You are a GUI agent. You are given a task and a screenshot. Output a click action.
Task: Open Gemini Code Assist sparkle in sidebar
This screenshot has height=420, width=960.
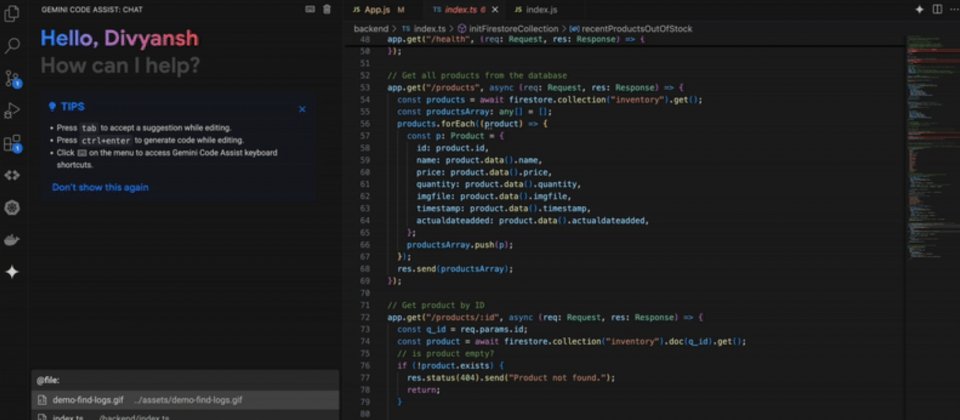click(x=13, y=272)
